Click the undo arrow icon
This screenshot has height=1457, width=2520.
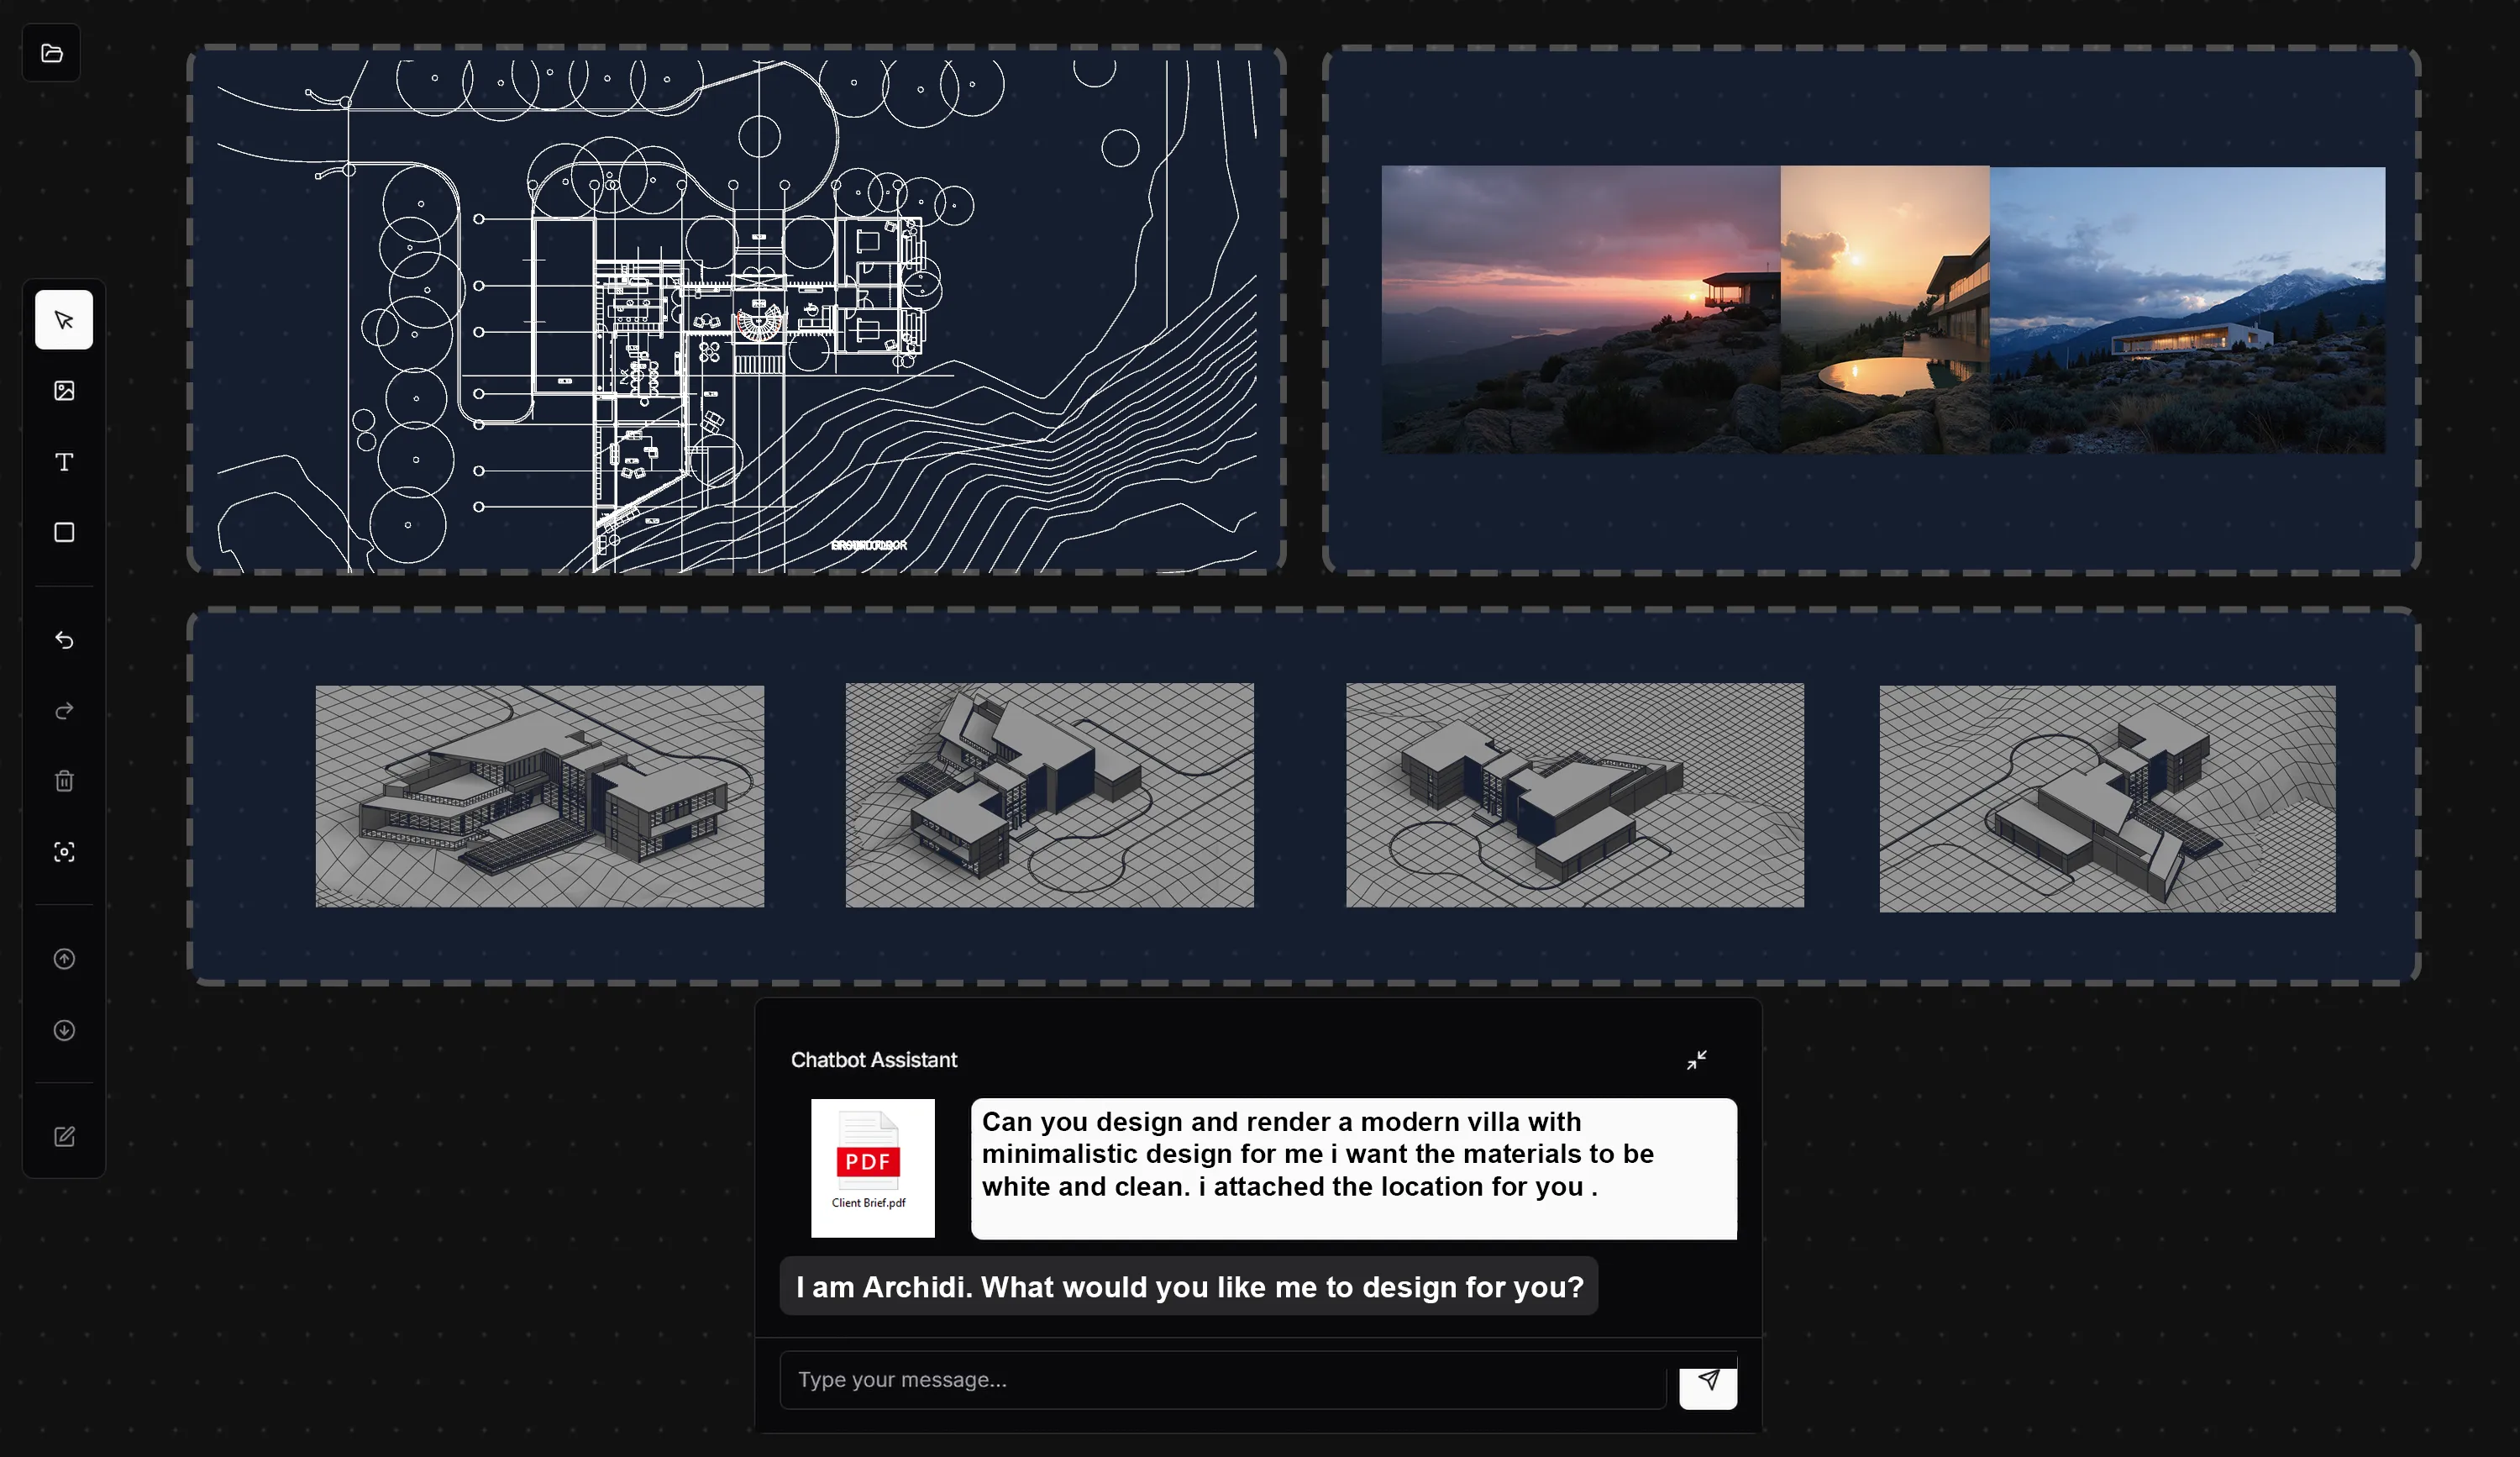point(64,640)
